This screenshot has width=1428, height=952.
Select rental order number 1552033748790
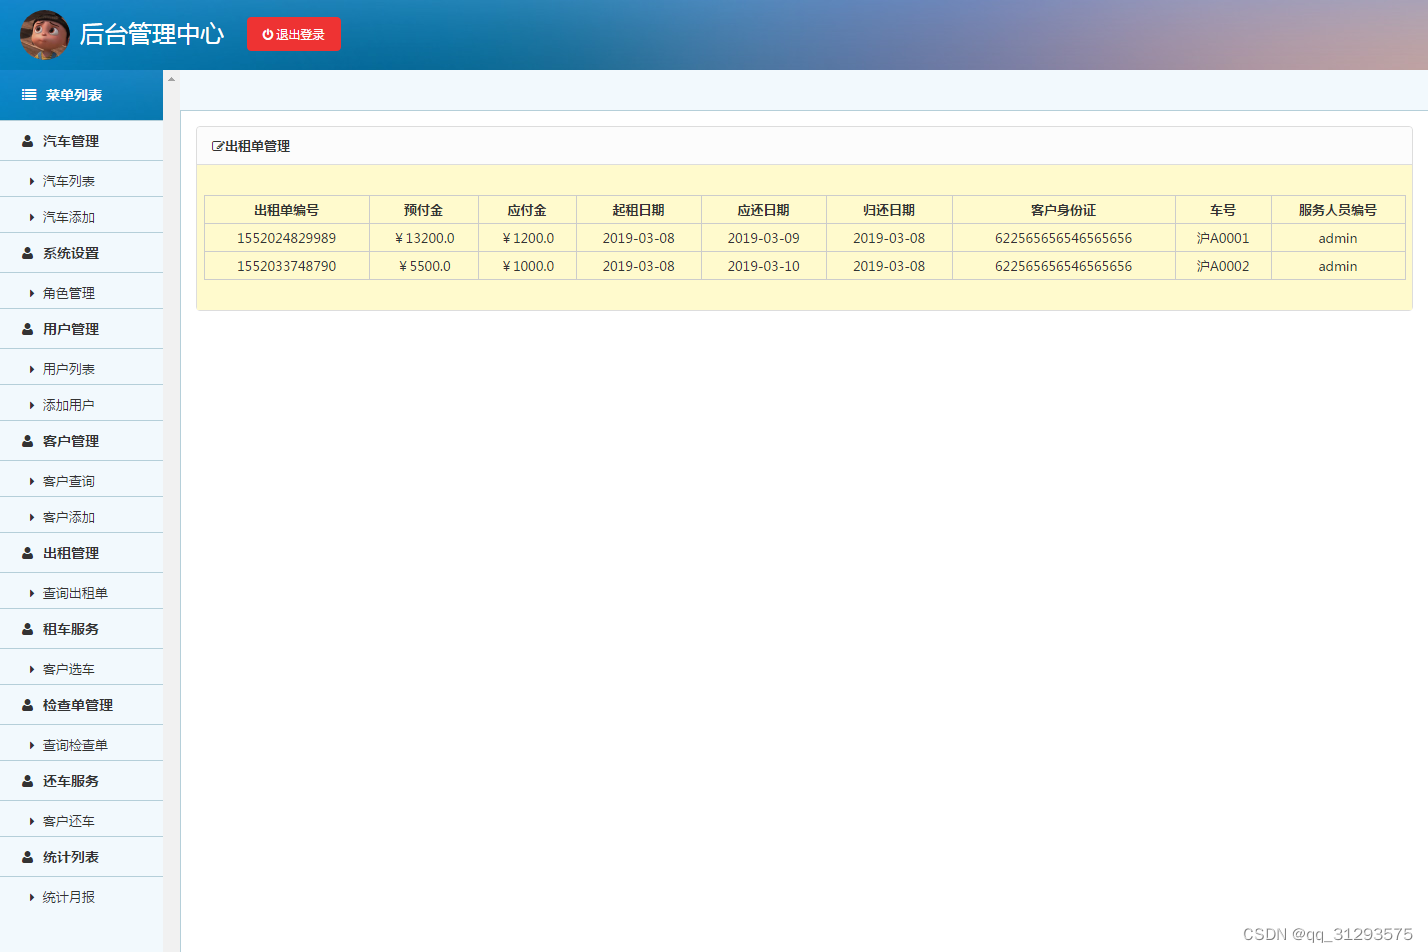(x=287, y=266)
